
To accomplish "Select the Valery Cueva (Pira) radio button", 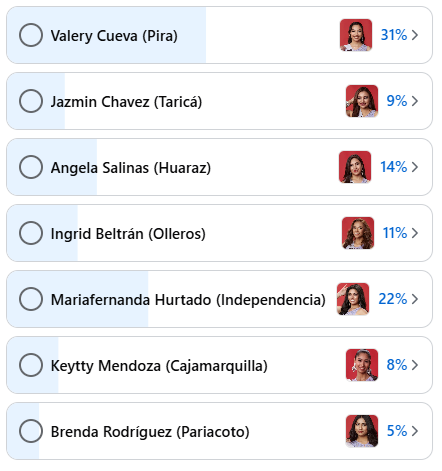I will coord(31,35).
